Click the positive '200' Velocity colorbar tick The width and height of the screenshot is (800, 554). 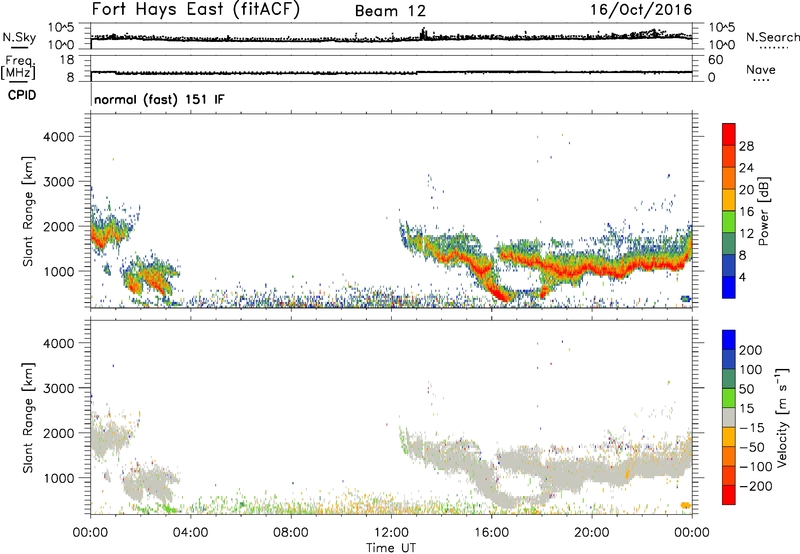point(751,350)
